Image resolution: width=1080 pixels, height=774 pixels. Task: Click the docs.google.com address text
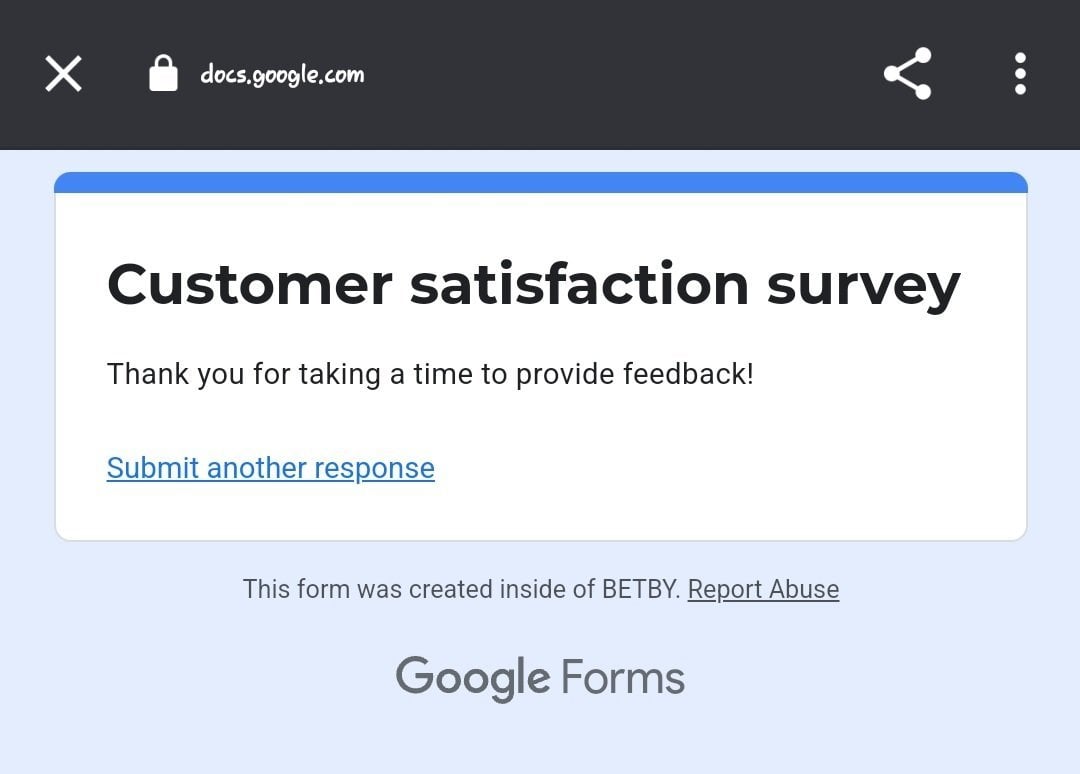pos(282,75)
